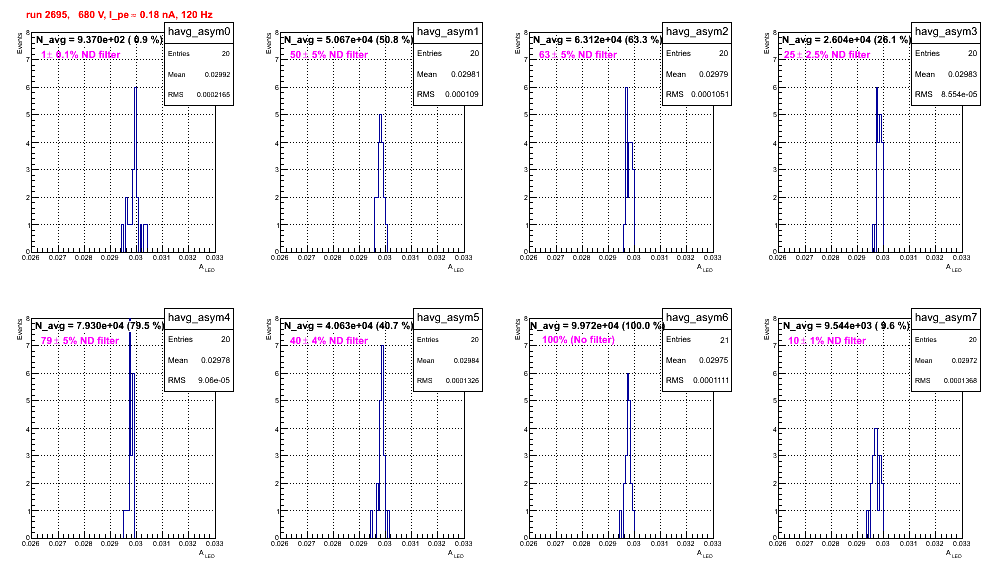996x572 pixels.
Task: Pick the magenta 40± 4% ND filter label
Action: [x=329, y=341]
